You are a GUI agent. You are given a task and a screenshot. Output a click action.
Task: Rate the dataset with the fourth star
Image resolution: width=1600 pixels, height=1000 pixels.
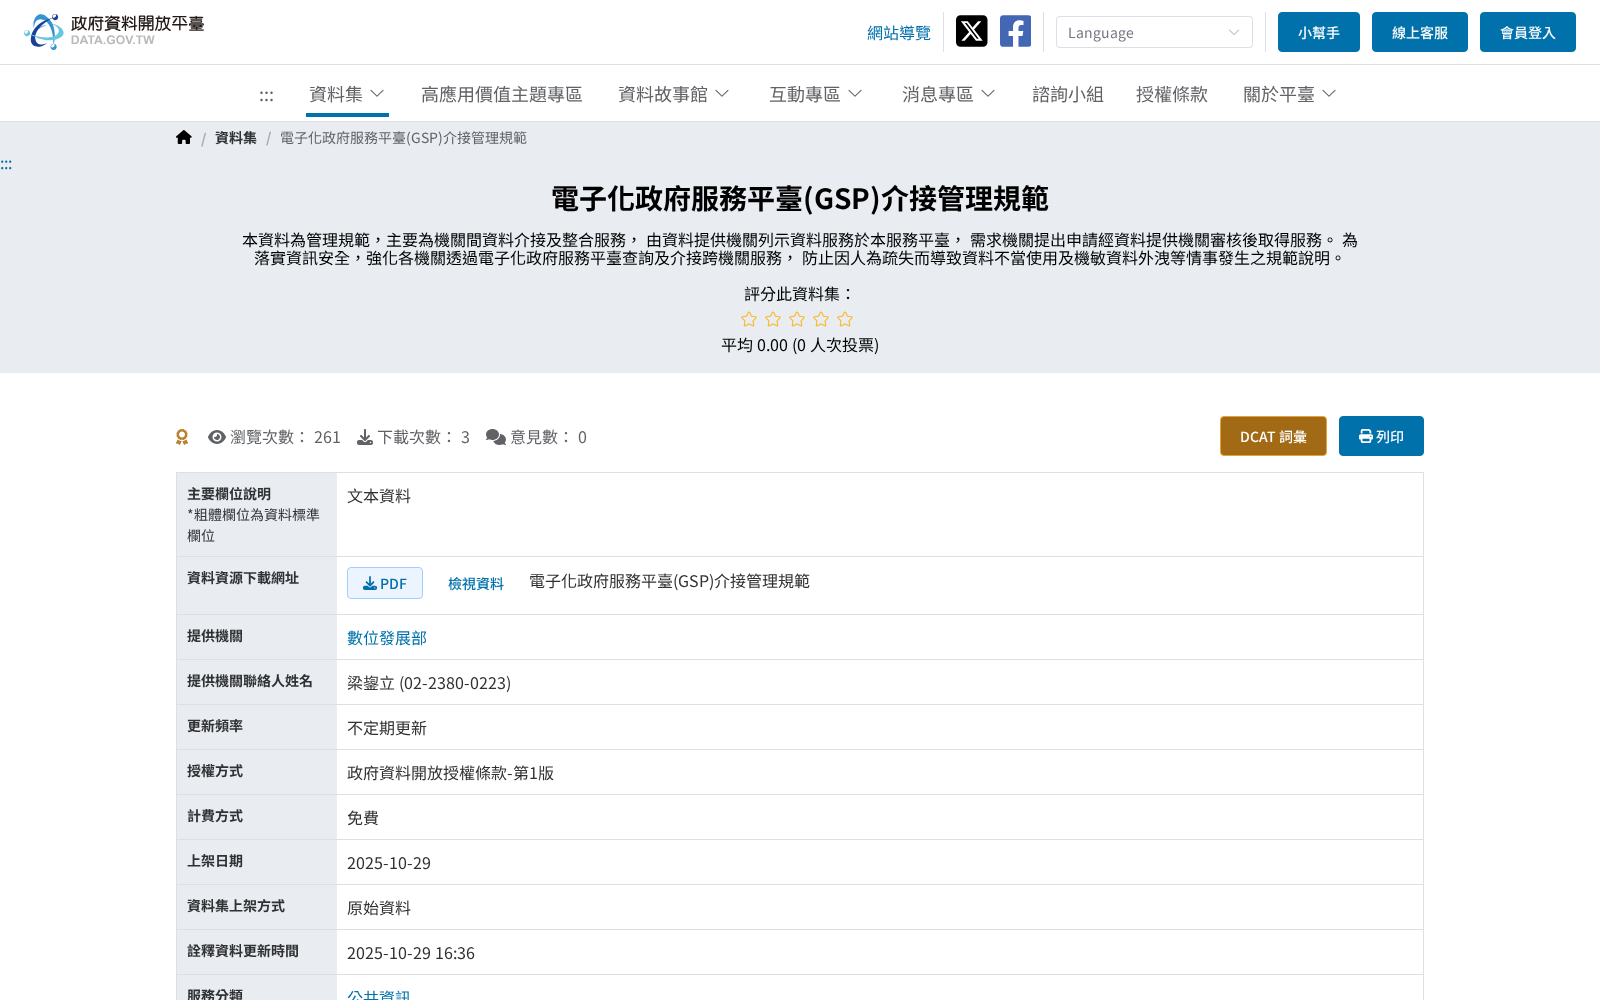click(821, 319)
